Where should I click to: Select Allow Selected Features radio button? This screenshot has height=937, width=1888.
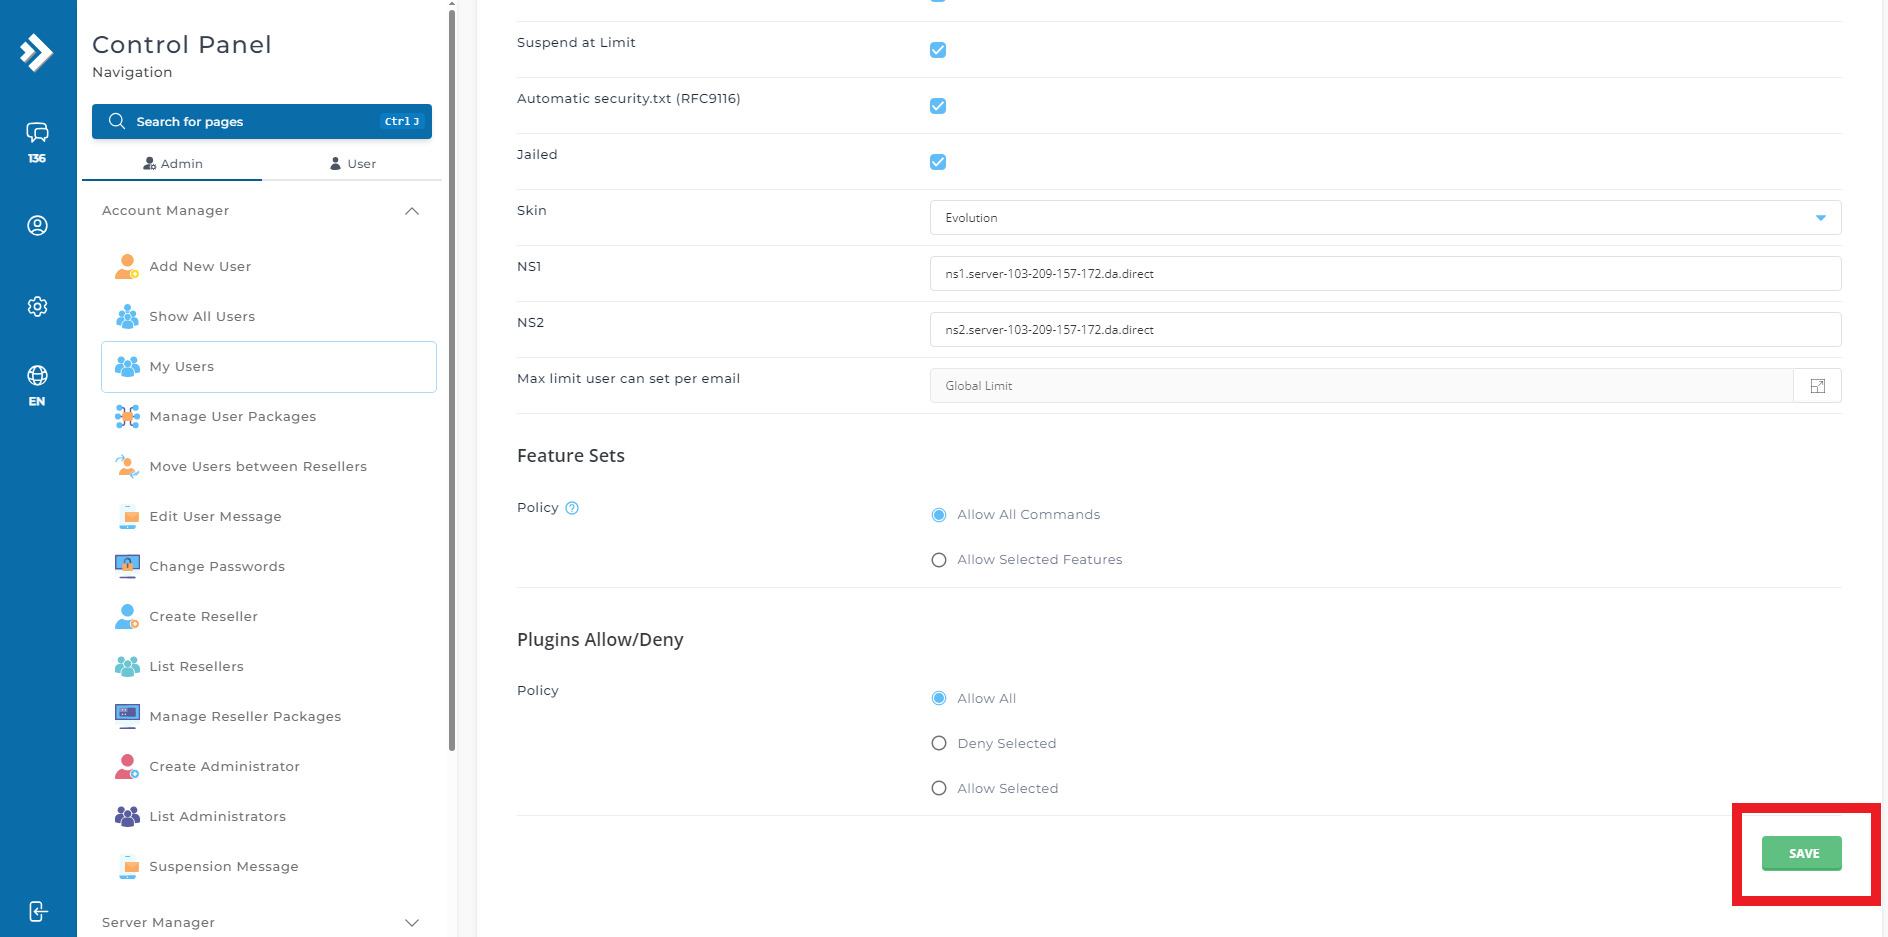939,560
